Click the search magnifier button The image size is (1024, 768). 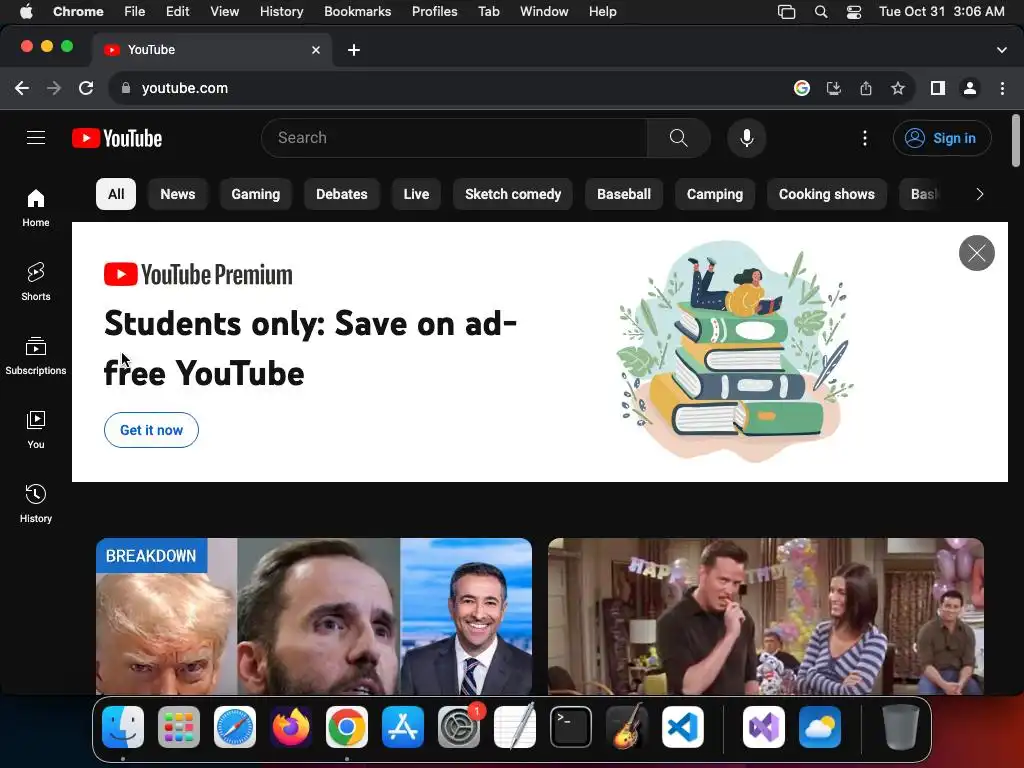click(x=679, y=138)
